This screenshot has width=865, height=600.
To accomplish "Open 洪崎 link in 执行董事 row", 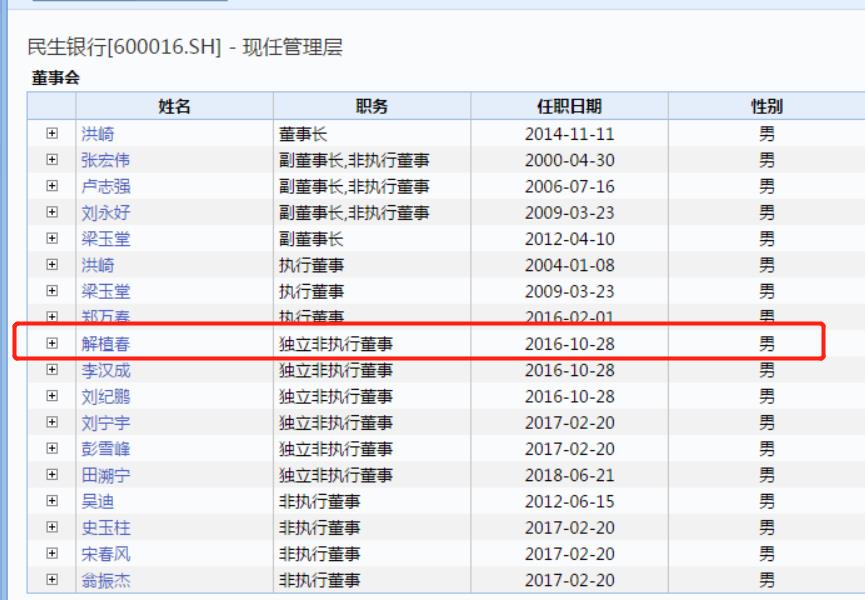I will pos(98,265).
